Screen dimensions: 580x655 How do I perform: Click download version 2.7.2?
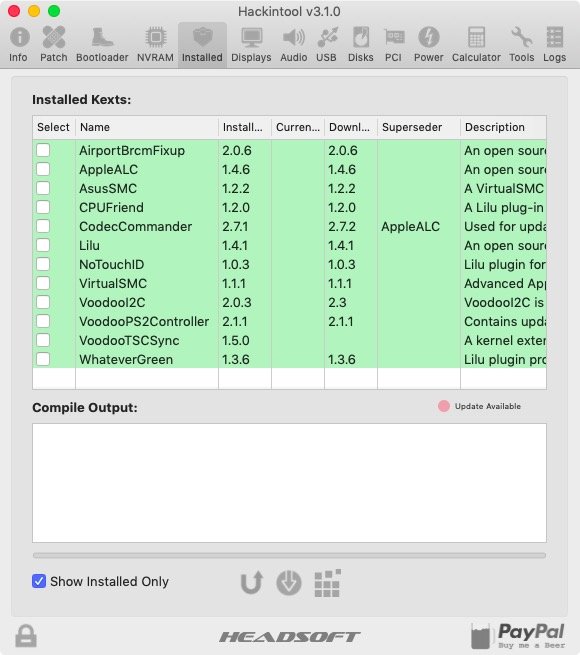point(342,226)
